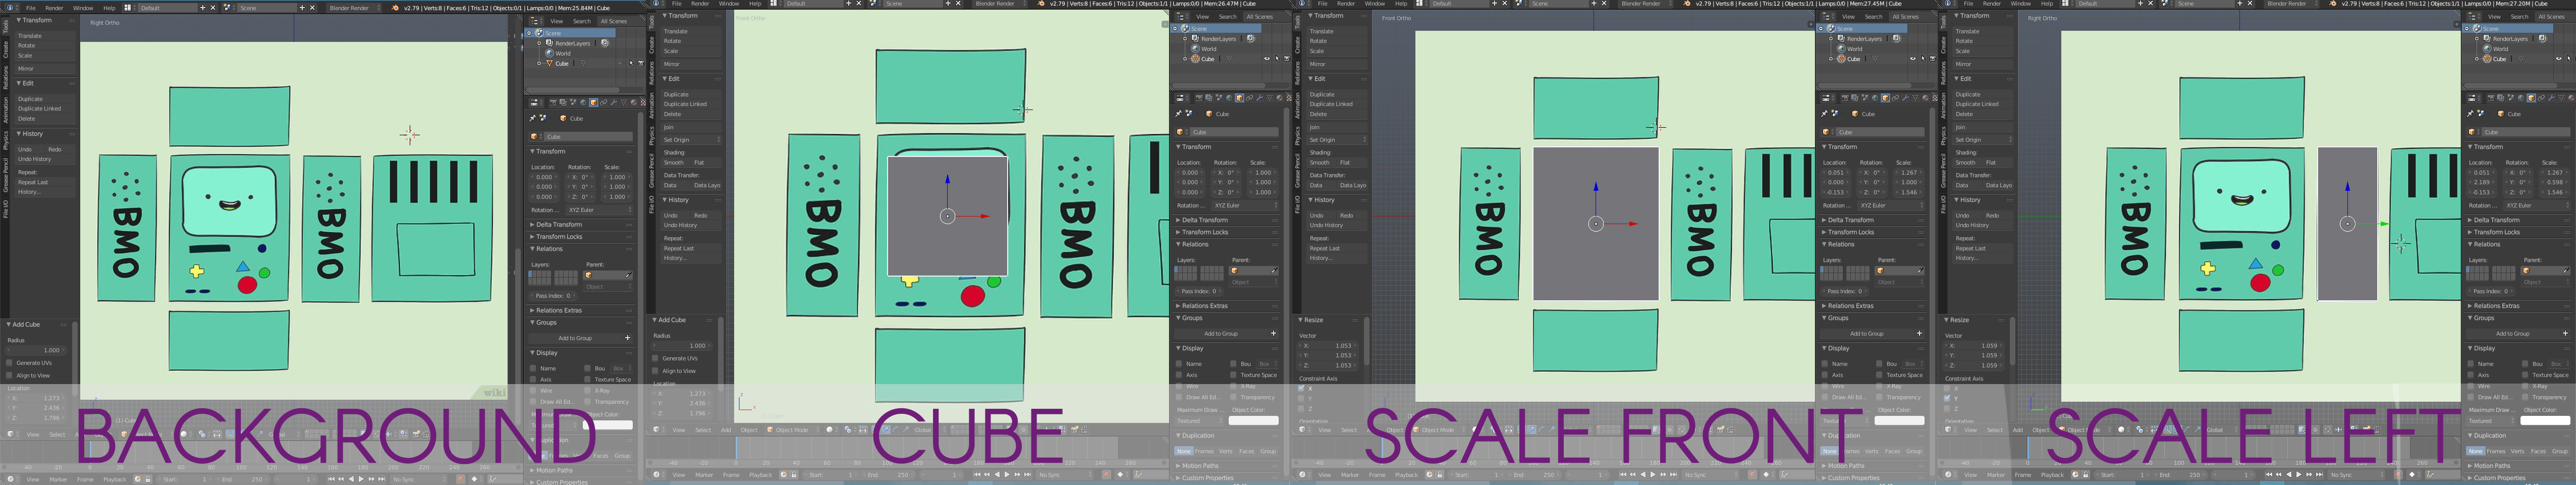Viewport: 2576px width, 485px height.
Task: Click the viewport shading sphere icon in the CUBE 3D header
Action: 829,430
